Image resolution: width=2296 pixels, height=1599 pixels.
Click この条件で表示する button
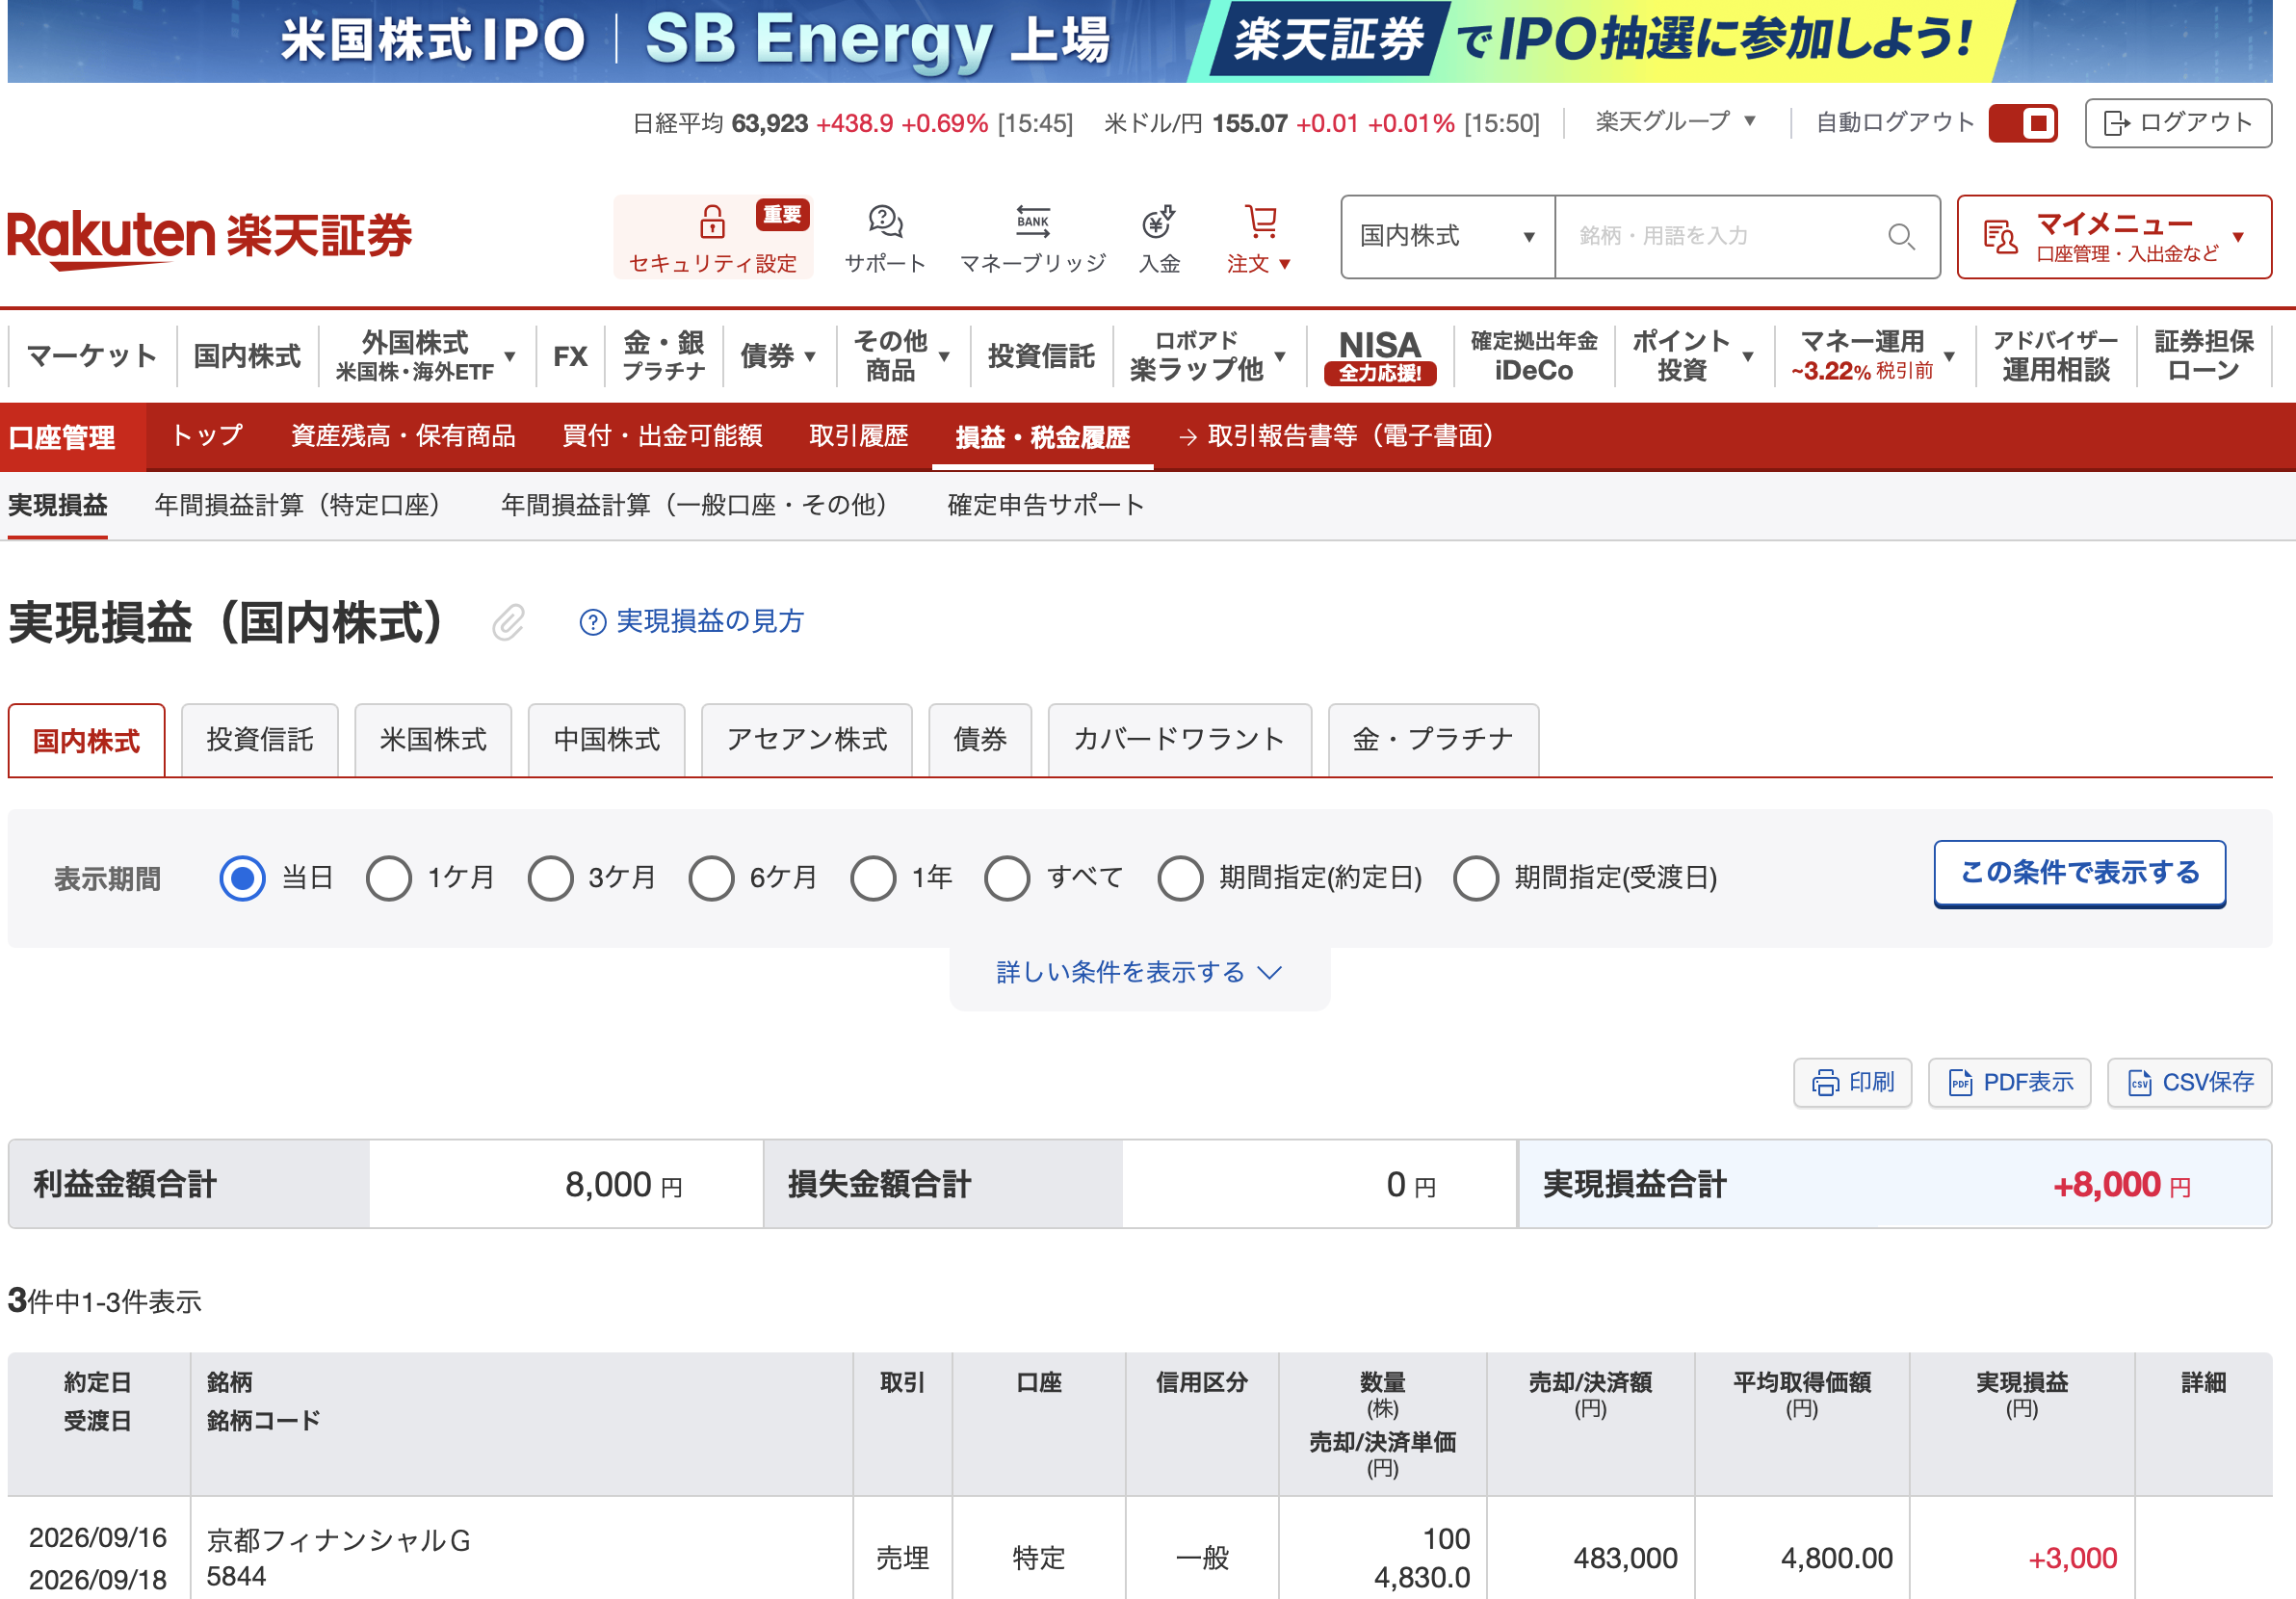tap(2079, 873)
